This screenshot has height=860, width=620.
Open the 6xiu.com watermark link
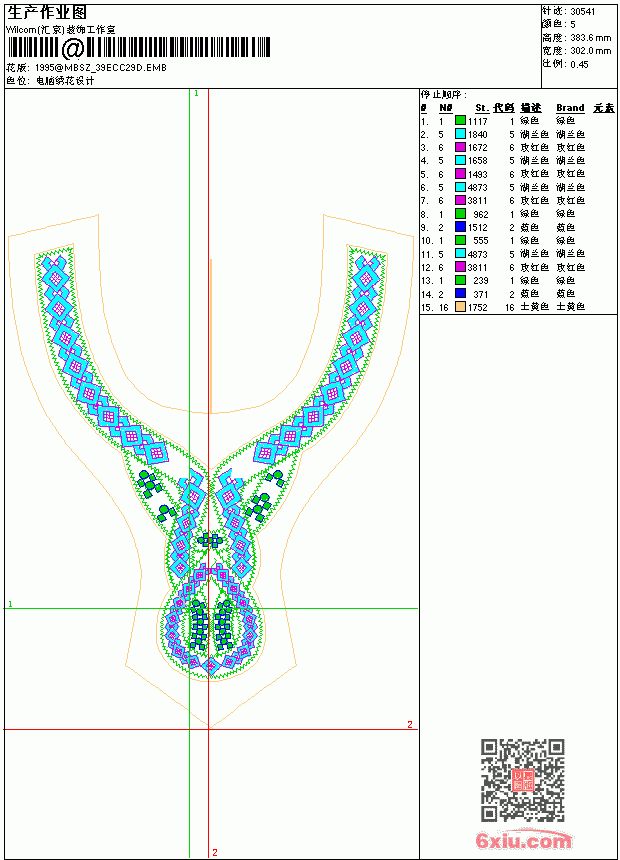[x=523, y=840]
